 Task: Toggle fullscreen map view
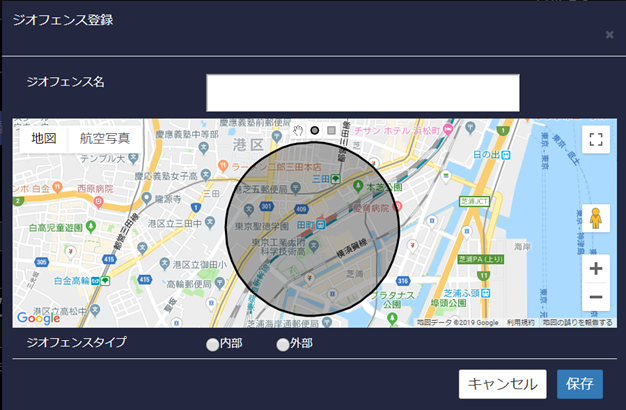[x=596, y=139]
